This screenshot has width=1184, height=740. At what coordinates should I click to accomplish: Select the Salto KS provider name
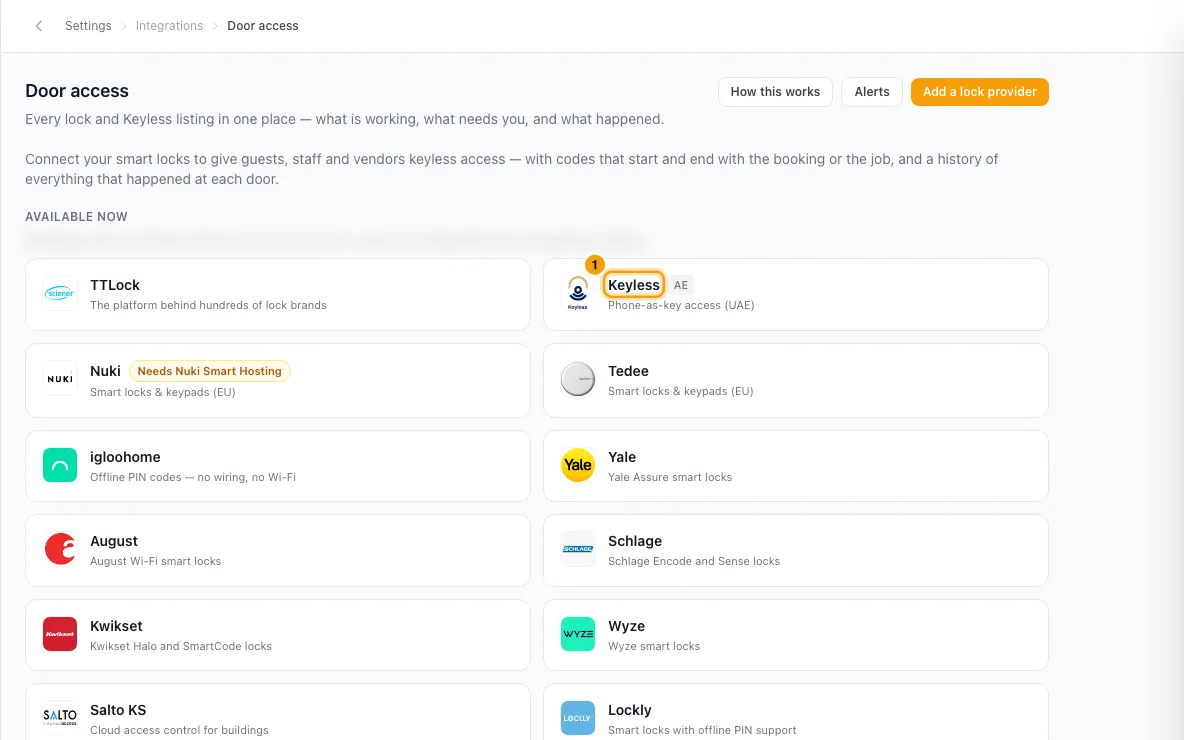[x=118, y=710]
